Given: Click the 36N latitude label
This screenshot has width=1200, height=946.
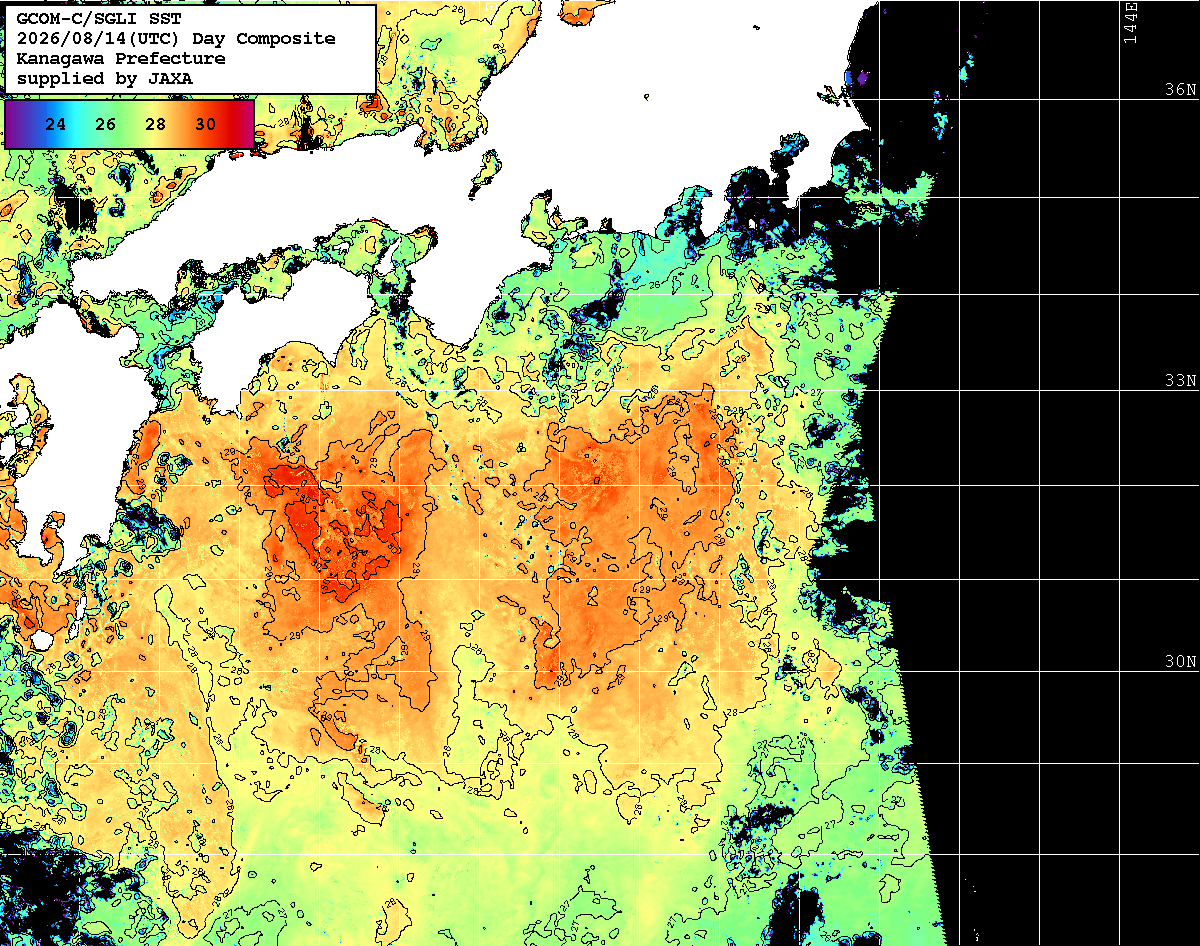Looking at the screenshot, I should [1180, 89].
